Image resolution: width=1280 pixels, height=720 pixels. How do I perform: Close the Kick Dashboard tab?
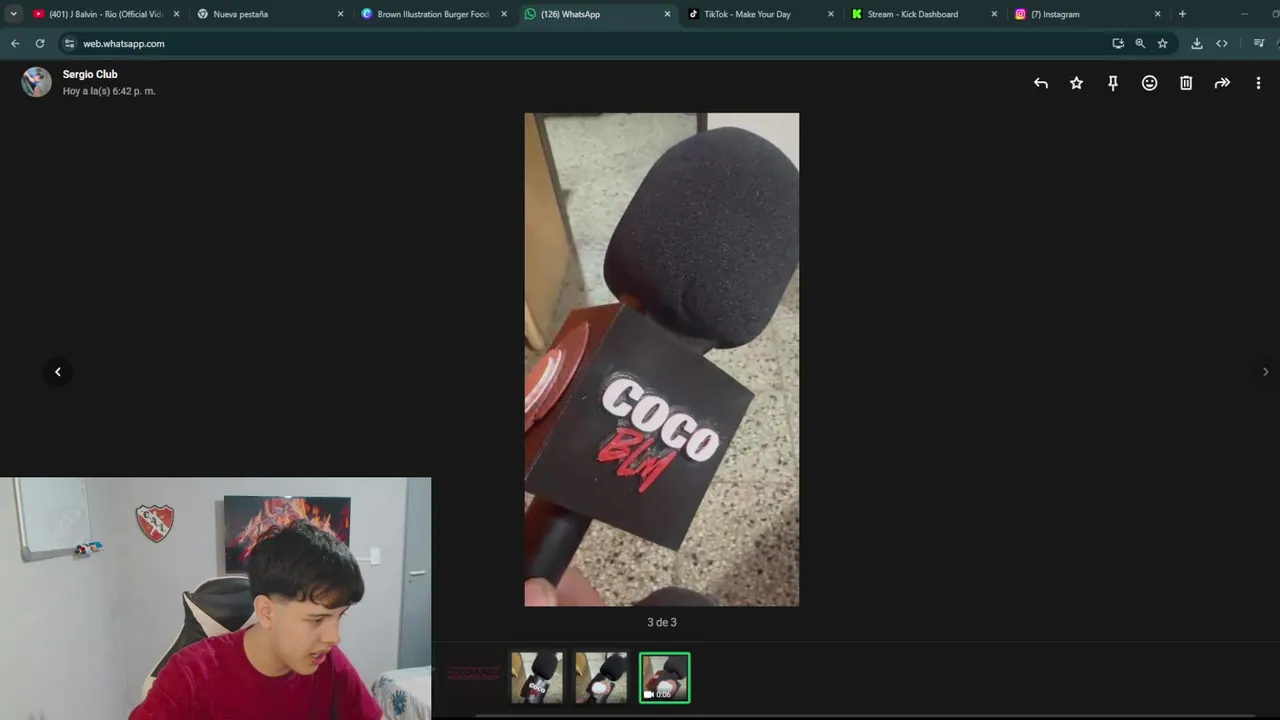point(994,14)
